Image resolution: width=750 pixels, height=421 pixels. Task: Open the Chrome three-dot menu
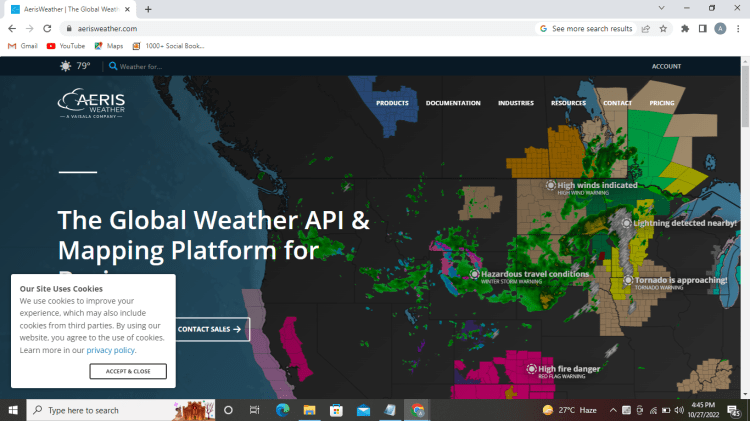[x=738, y=29]
